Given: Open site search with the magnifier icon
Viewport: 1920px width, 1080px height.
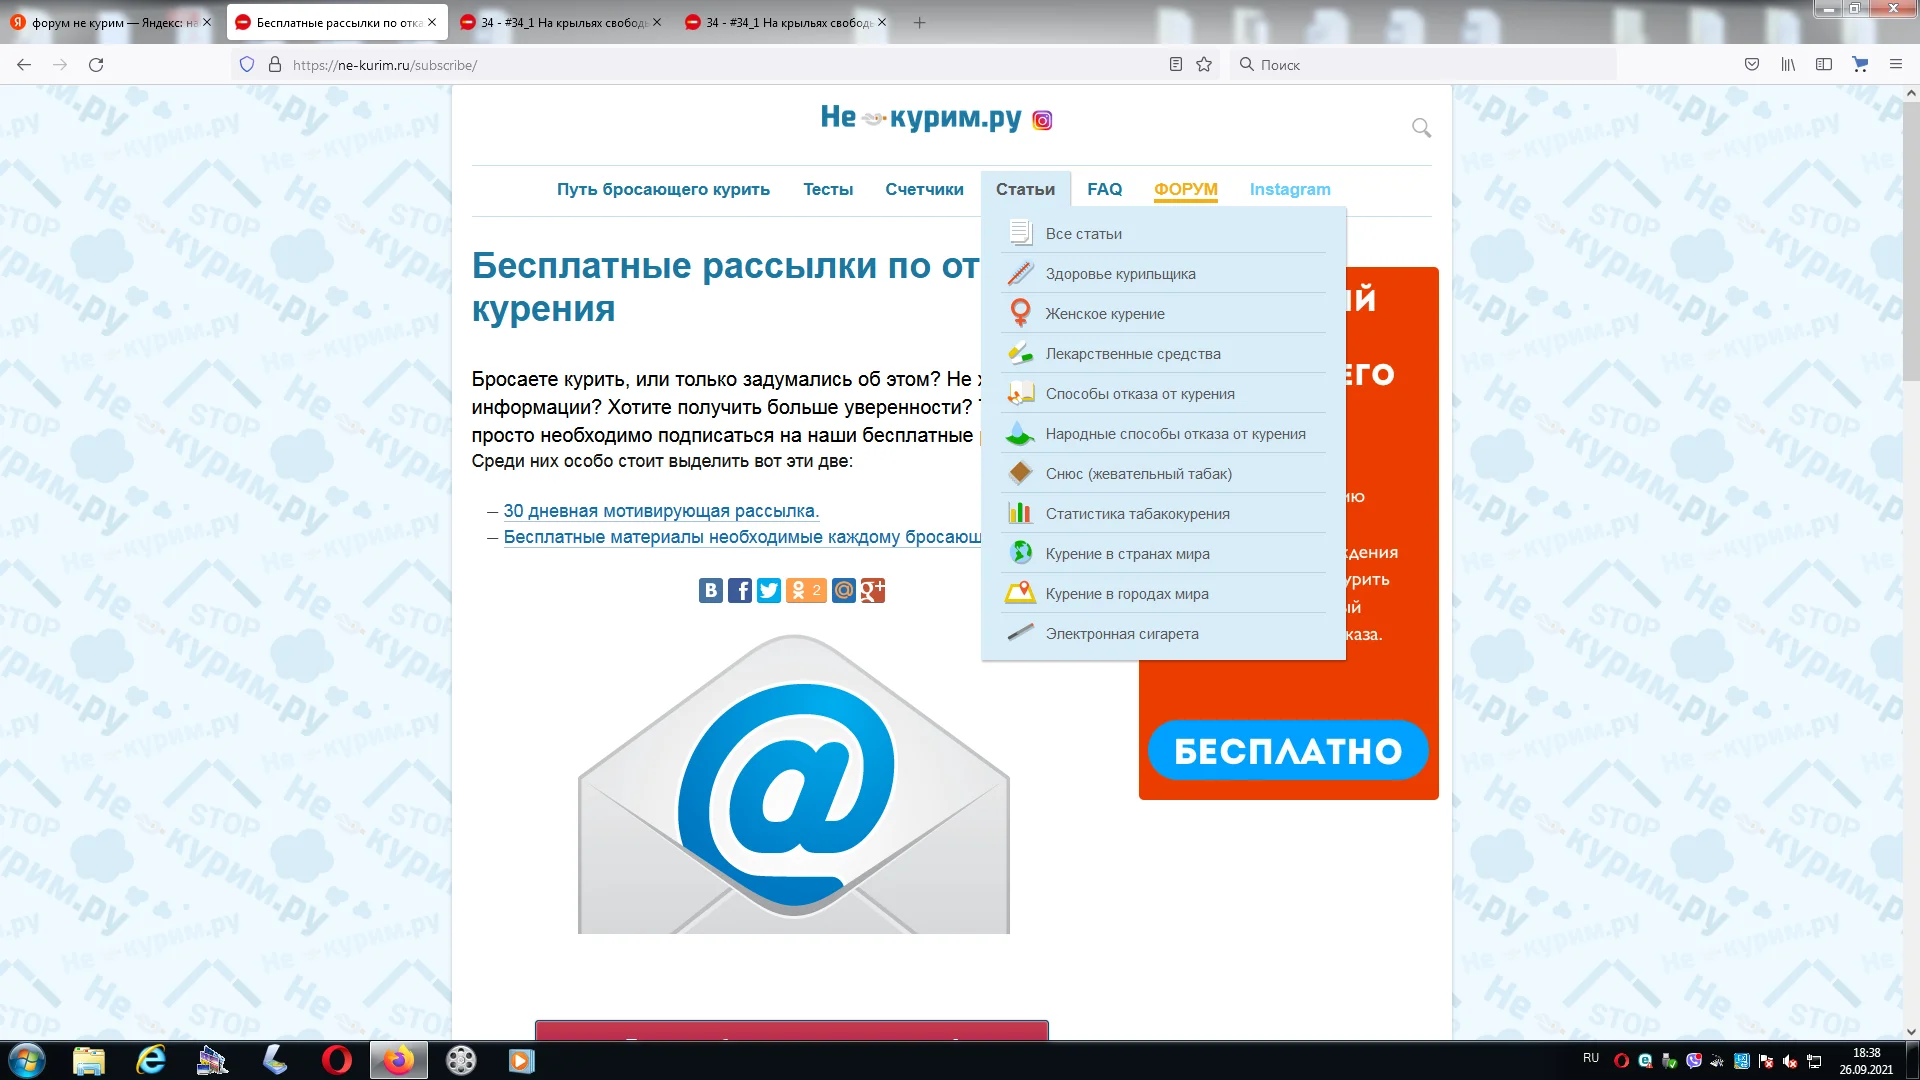Looking at the screenshot, I should coord(1421,128).
